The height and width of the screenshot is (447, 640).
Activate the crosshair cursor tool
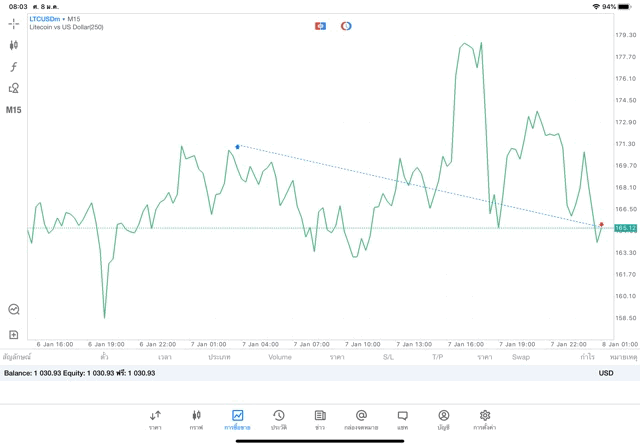tap(14, 23)
